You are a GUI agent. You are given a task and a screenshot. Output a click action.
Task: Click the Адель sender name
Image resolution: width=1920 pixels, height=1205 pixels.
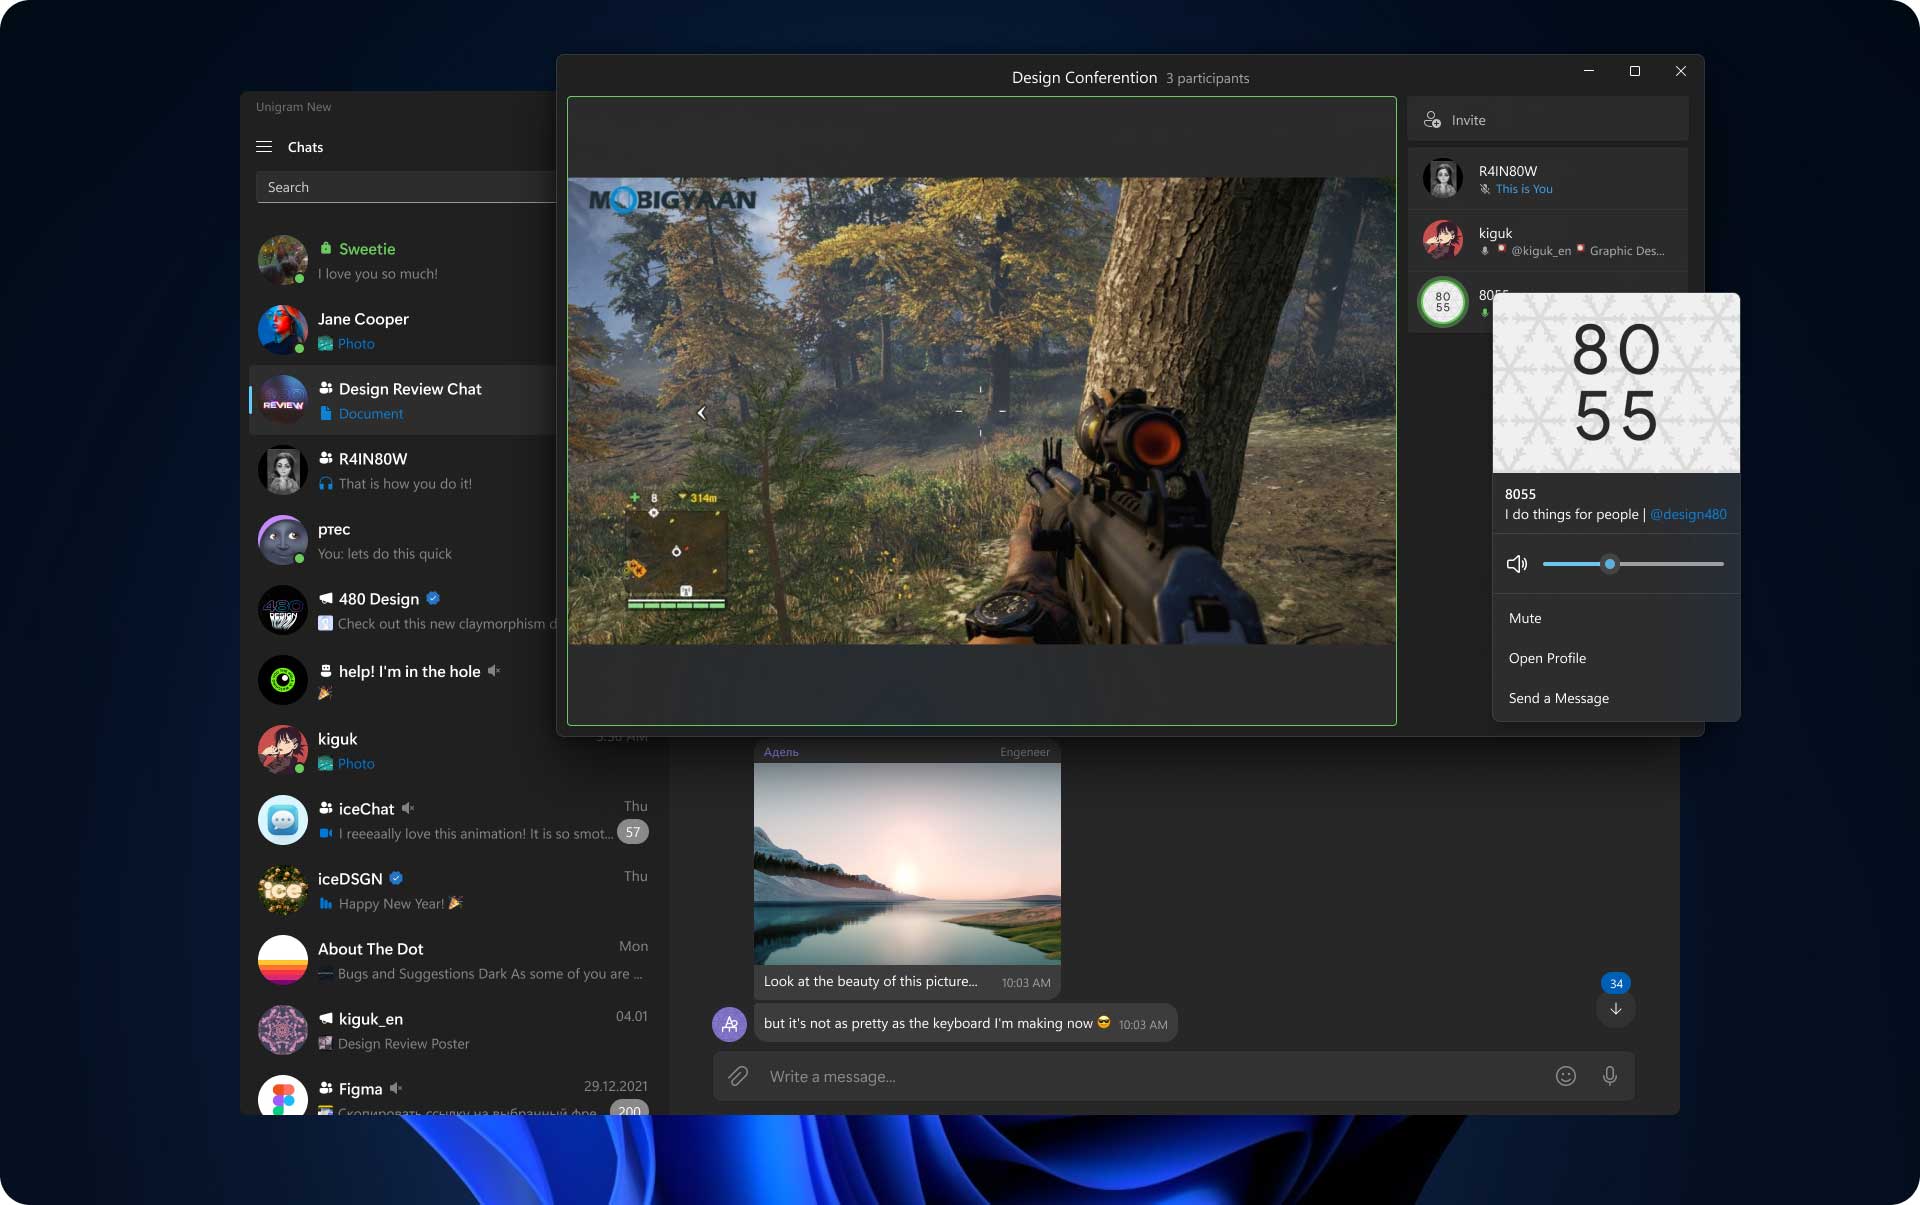click(781, 752)
